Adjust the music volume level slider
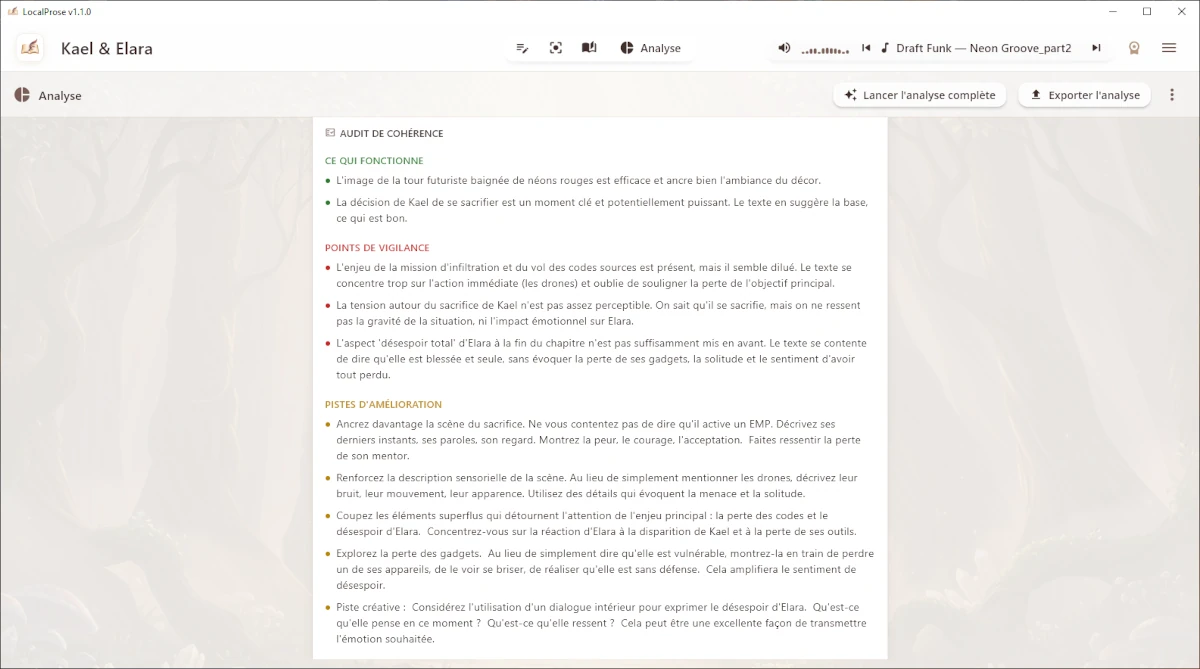1200x669 pixels. click(826, 49)
